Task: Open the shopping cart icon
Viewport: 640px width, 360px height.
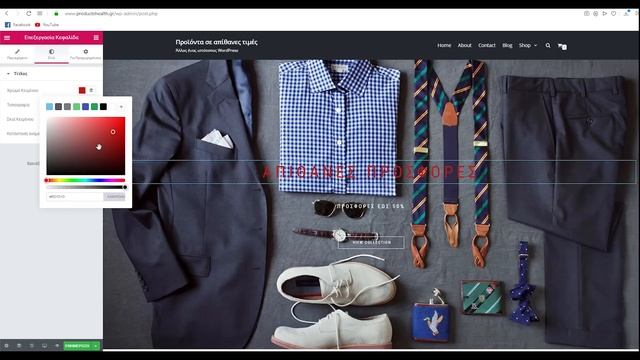Action: [562, 46]
